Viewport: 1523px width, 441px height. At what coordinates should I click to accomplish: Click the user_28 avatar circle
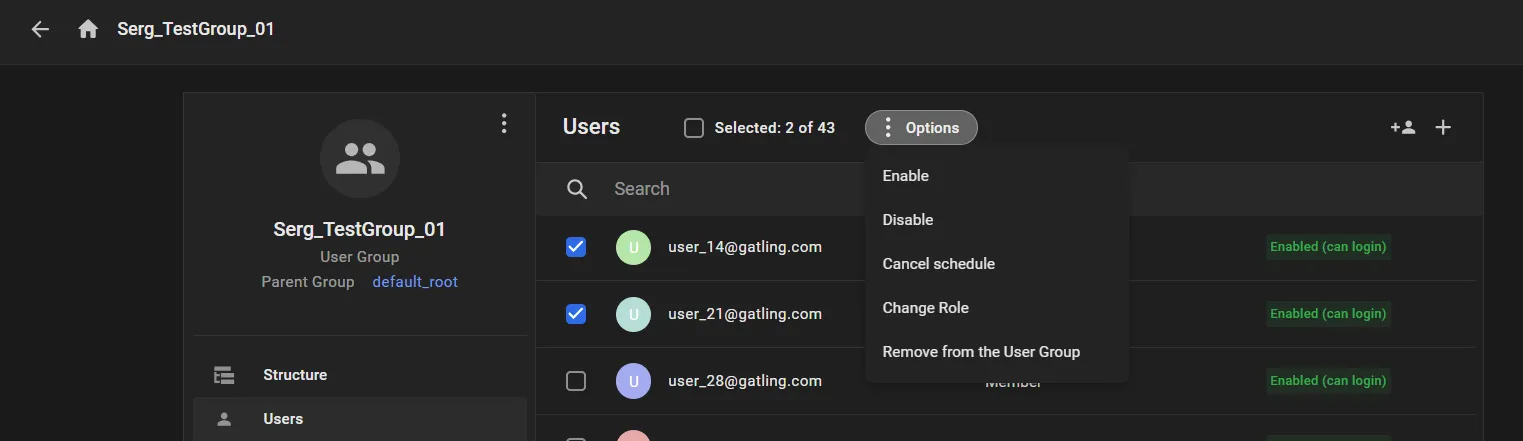(633, 381)
